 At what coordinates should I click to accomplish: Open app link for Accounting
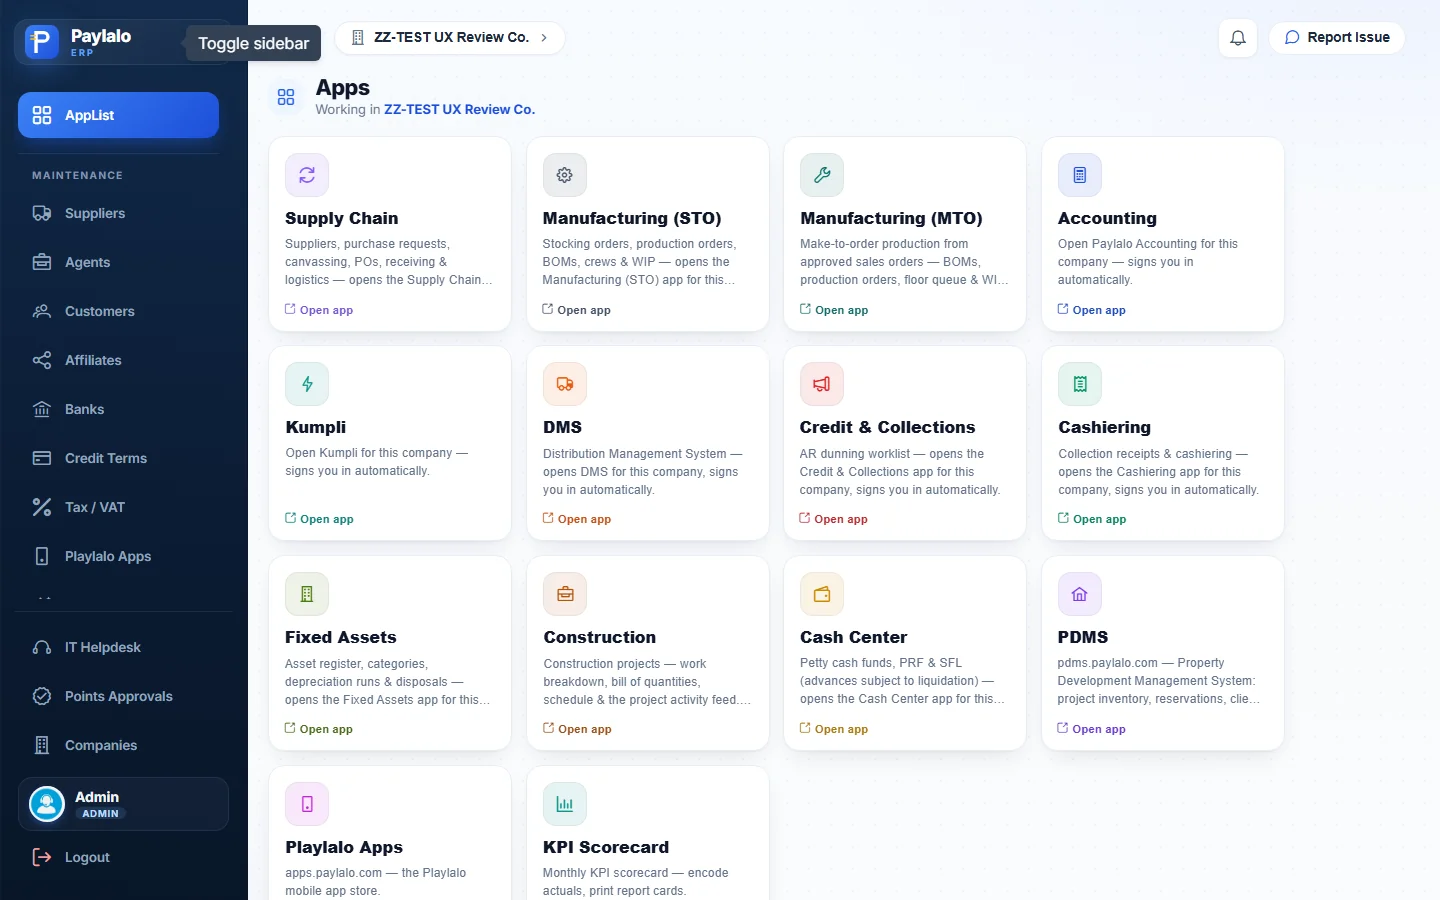(1092, 310)
